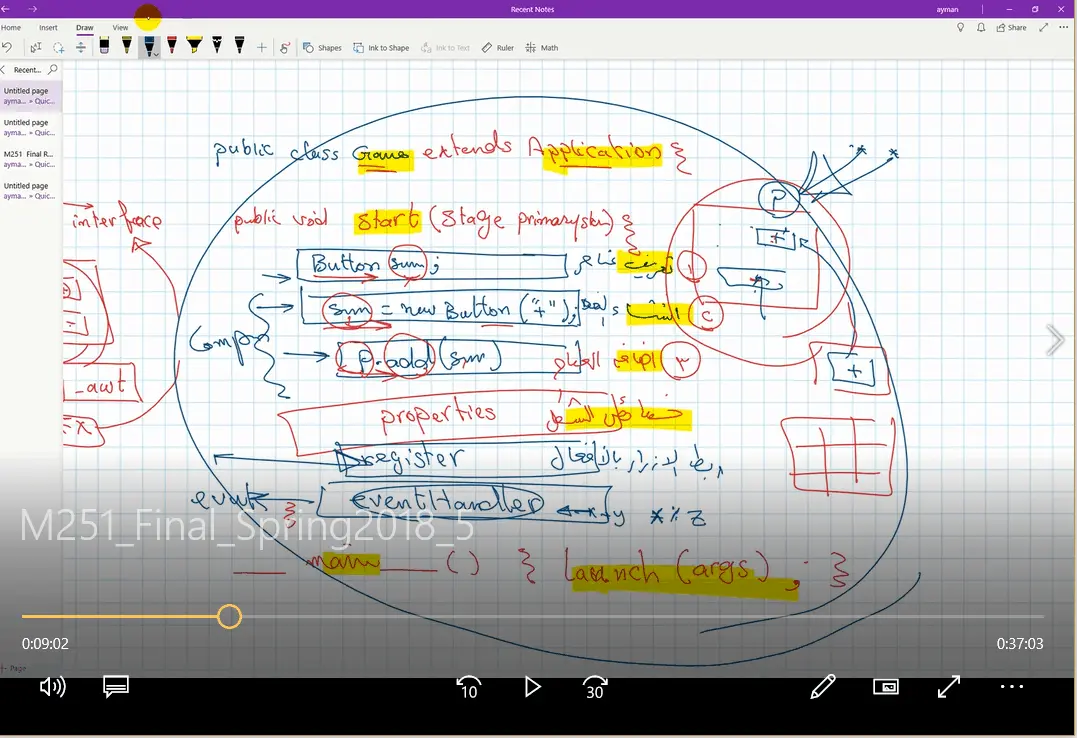Open the video player's more options menu
This screenshot has height=738, width=1077.
(x=1012, y=686)
